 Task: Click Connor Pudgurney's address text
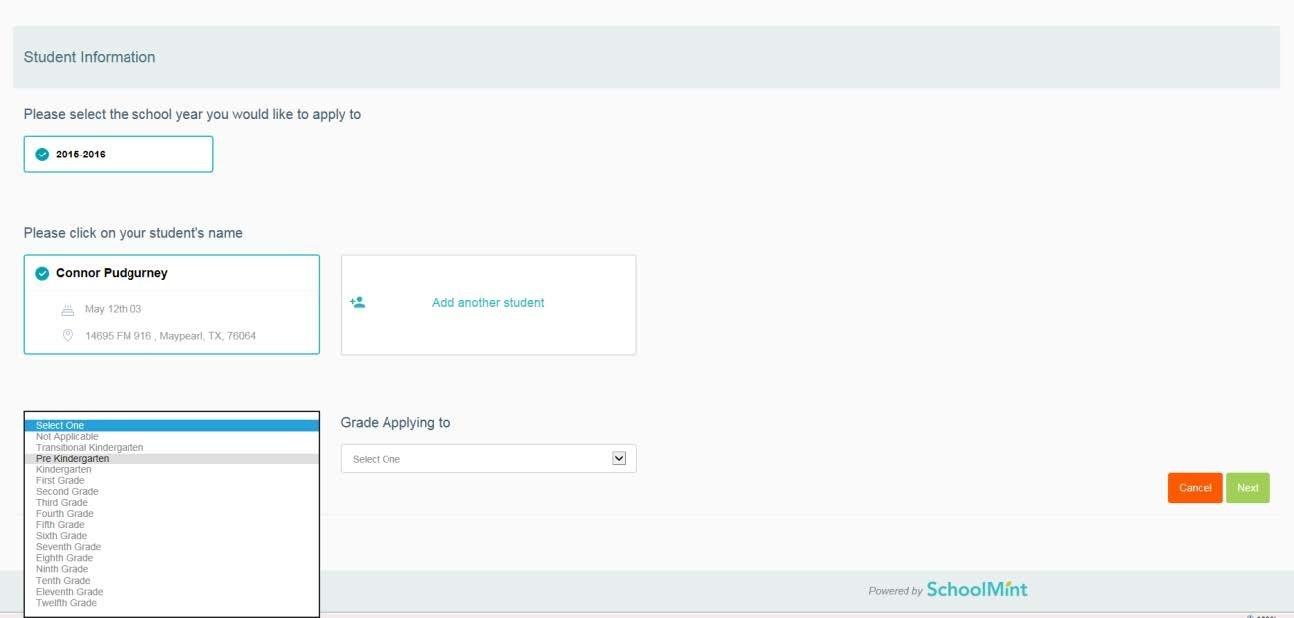click(170, 335)
